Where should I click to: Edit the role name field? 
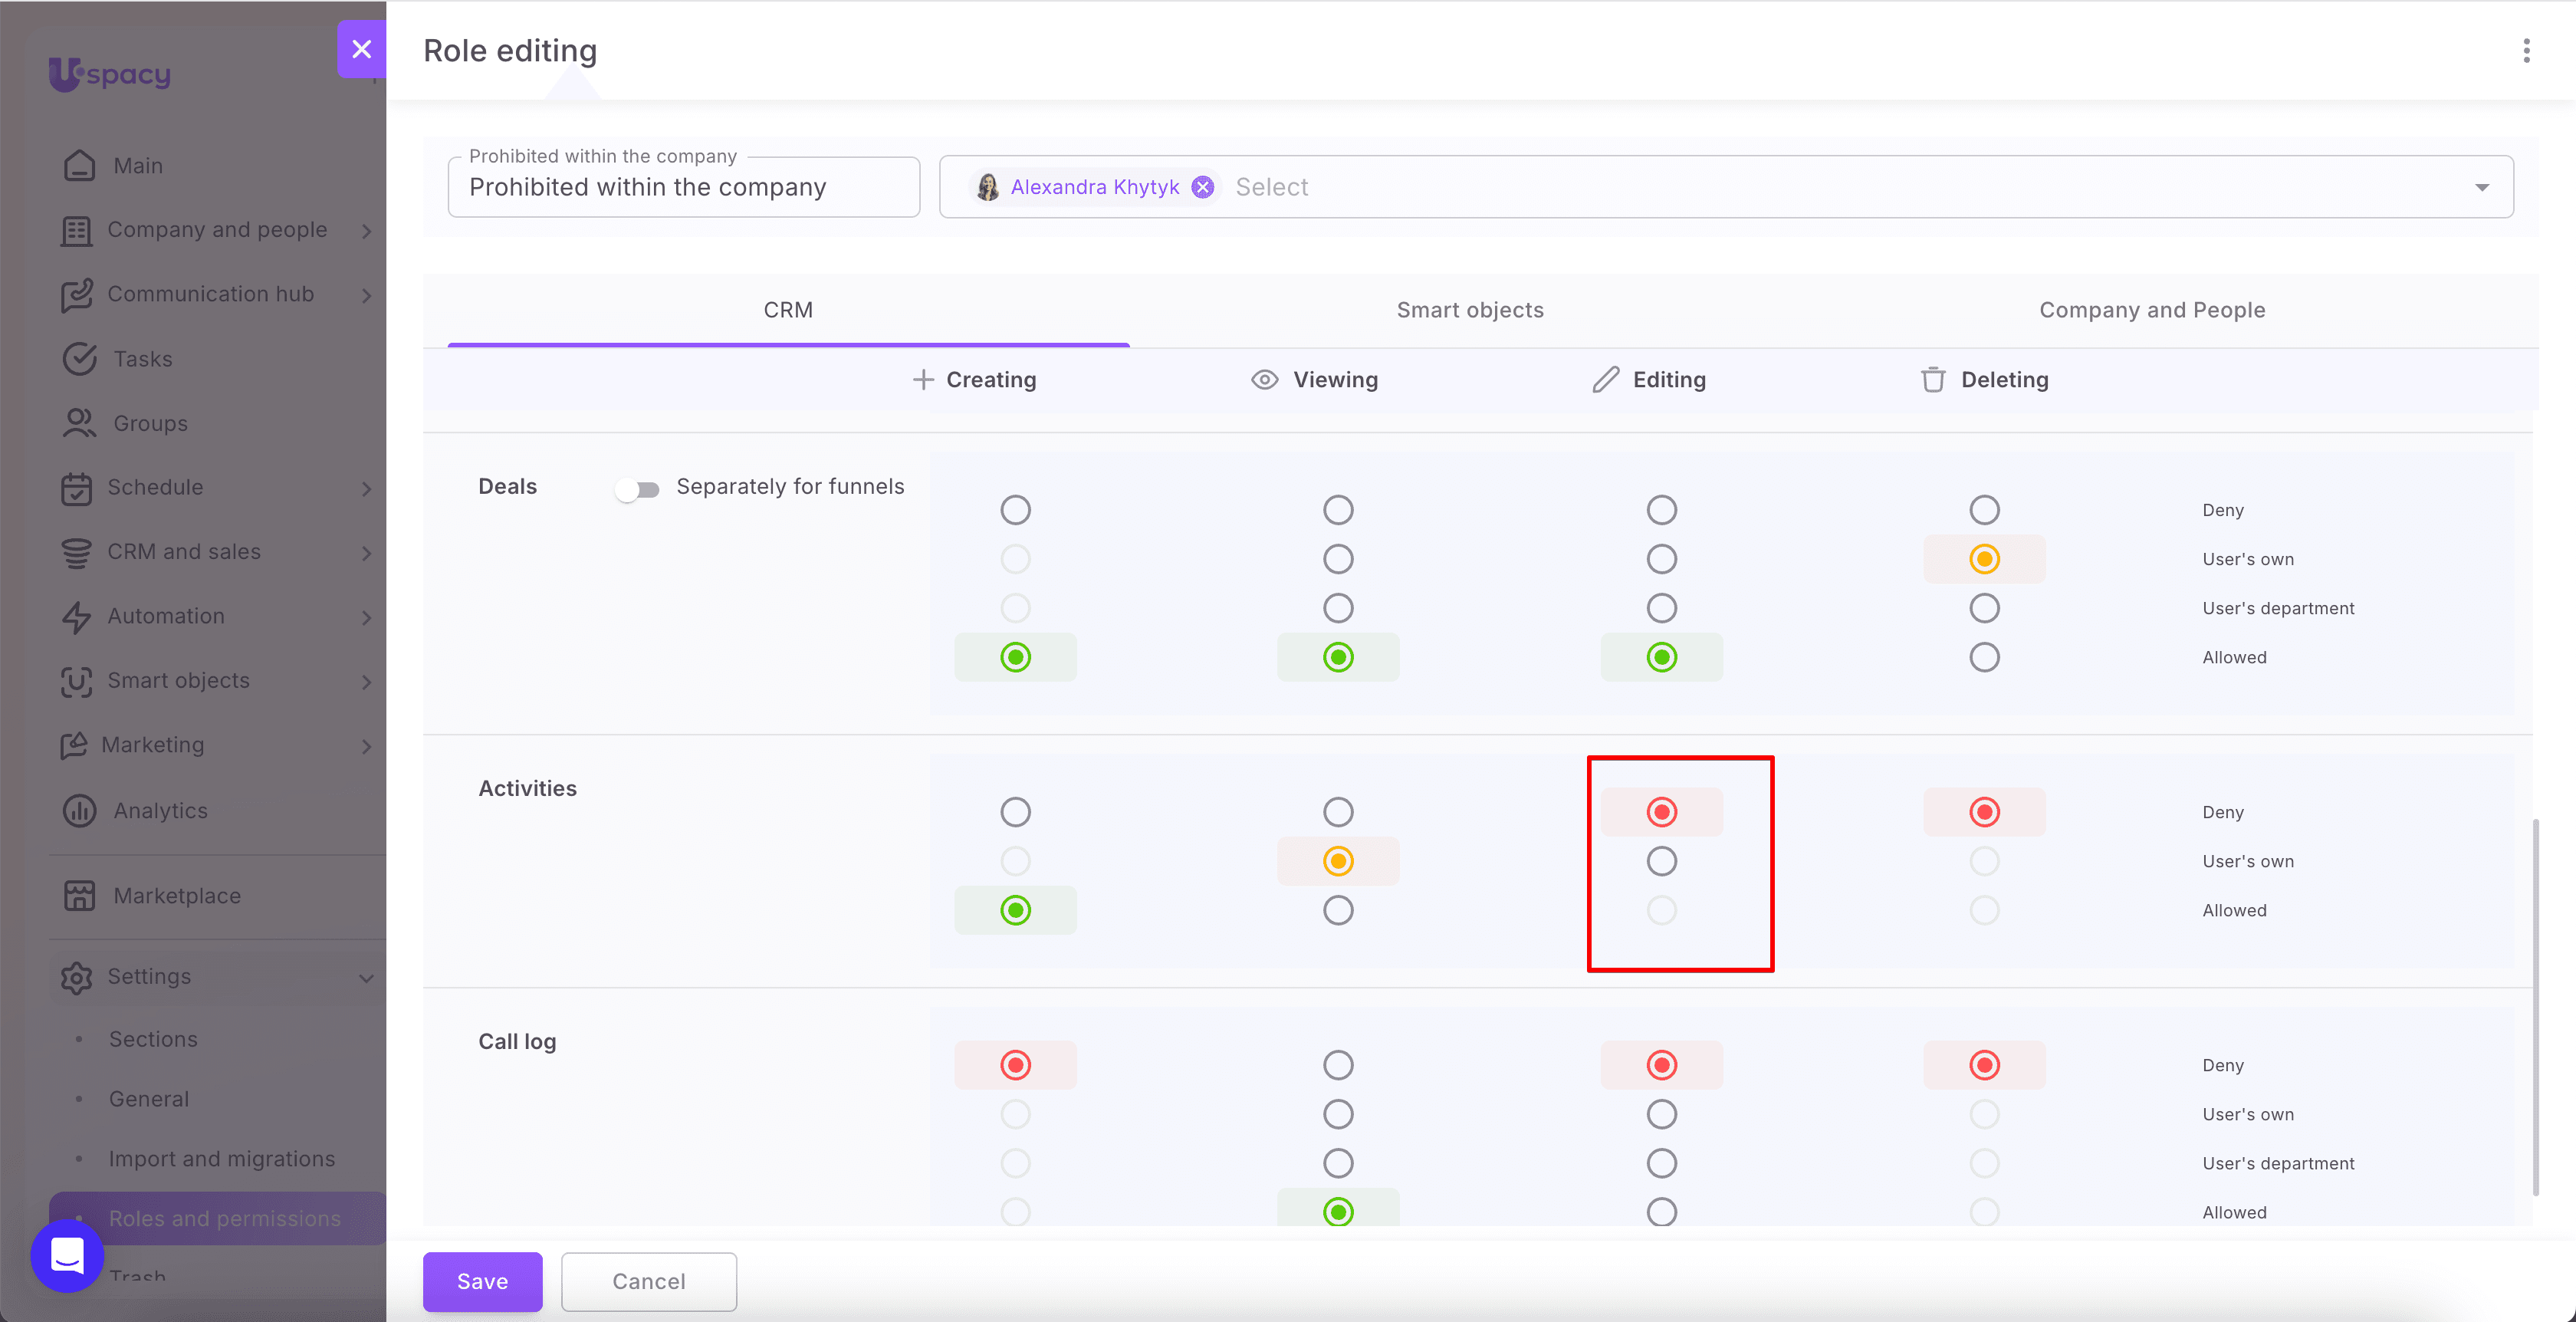pyautogui.click(x=683, y=187)
